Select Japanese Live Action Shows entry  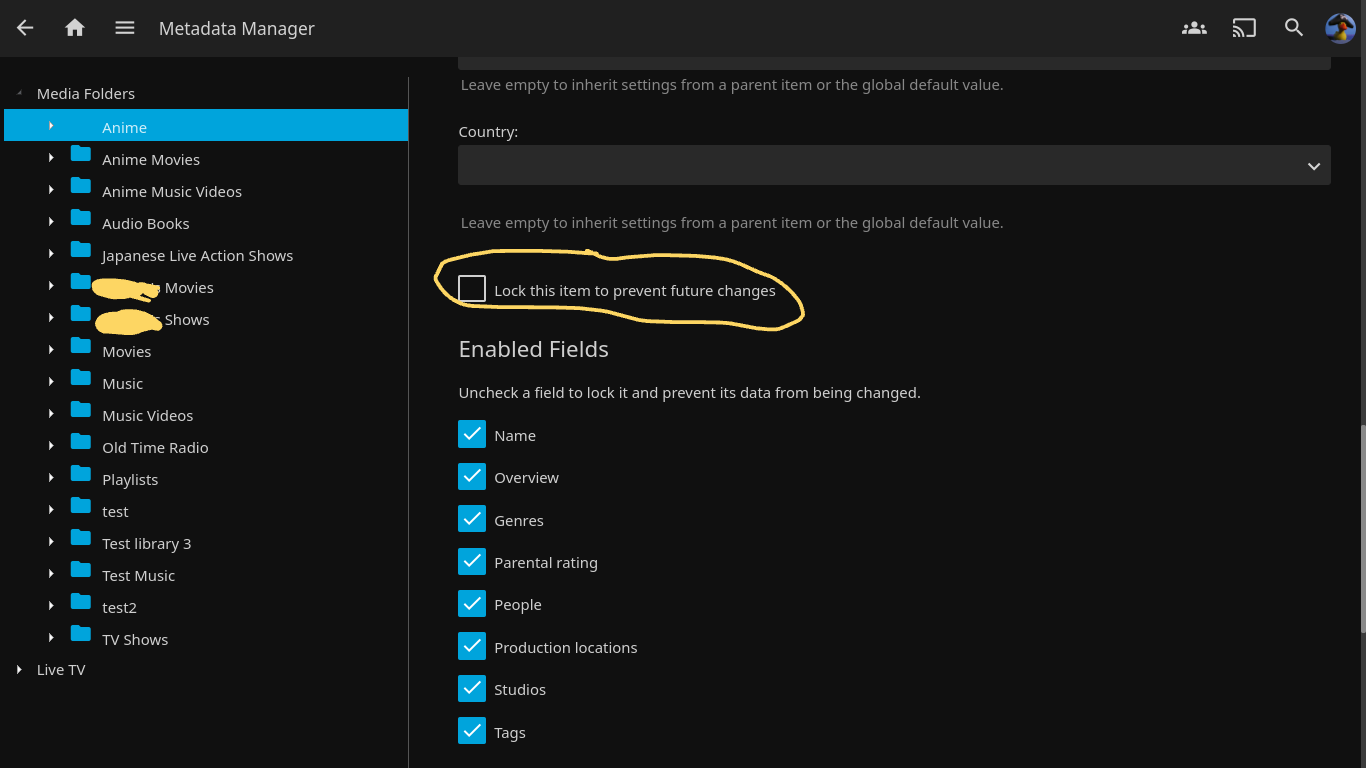pyautogui.click(x=197, y=256)
